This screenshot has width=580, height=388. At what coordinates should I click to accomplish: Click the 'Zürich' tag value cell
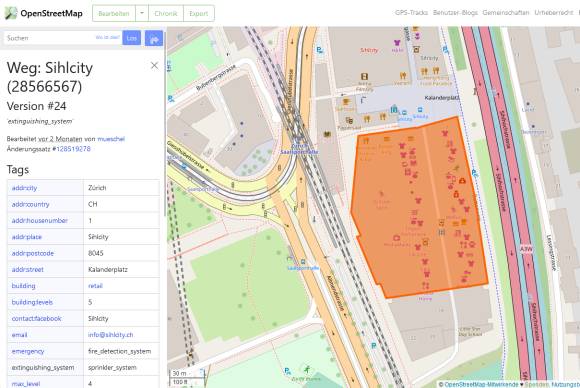pyautogui.click(x=122, y=188)
